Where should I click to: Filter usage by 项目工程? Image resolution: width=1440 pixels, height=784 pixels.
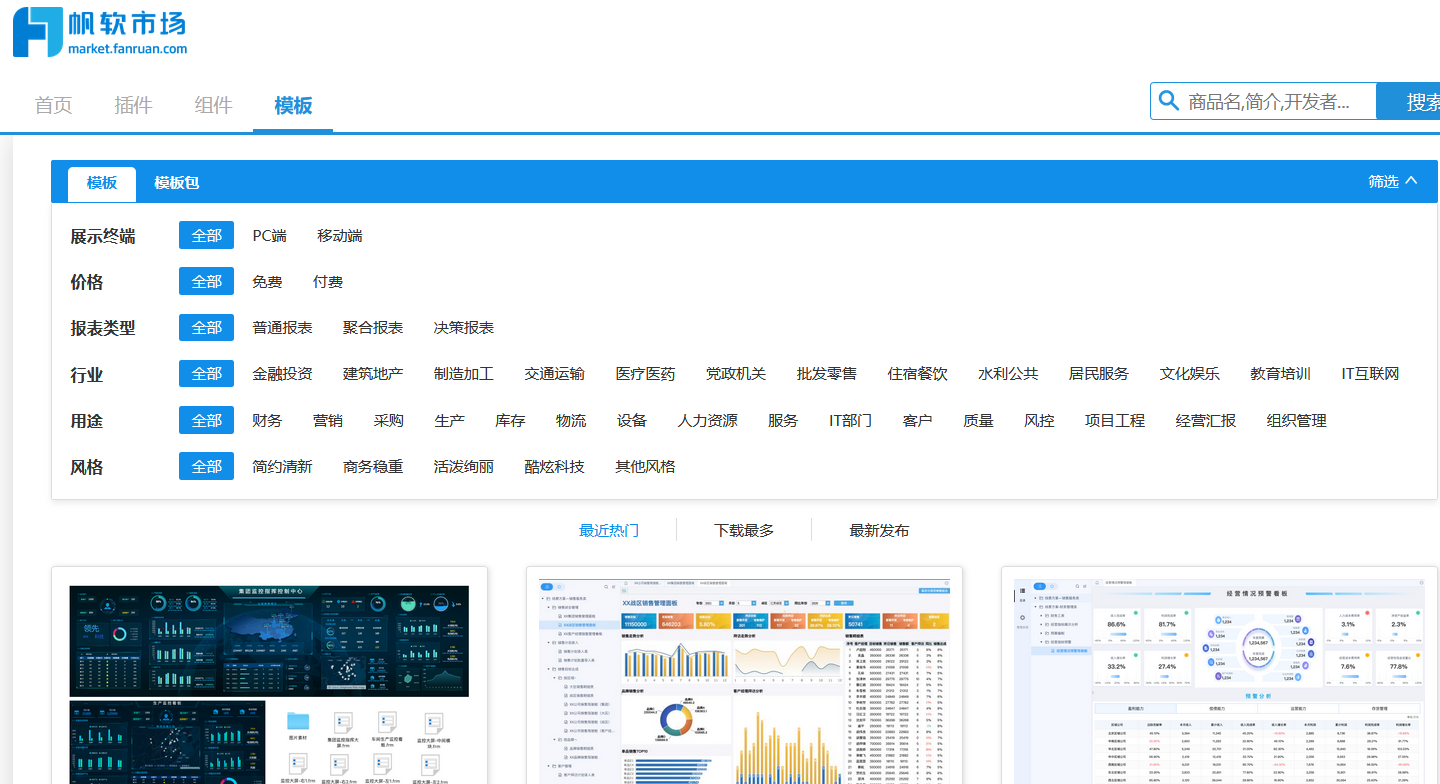coord(1115,421)
